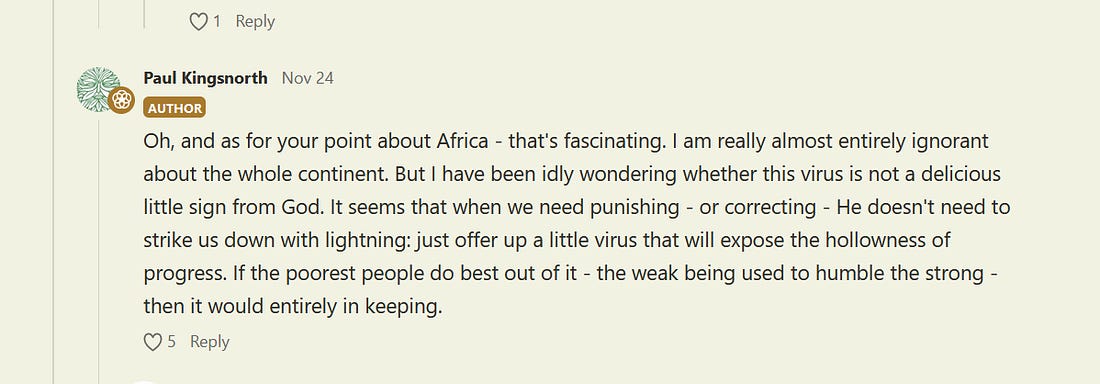The width and height of the screenshot is (1100, 384).
Task: Open Paul Kingsnorth's profile name link
Action: point(206,78)
